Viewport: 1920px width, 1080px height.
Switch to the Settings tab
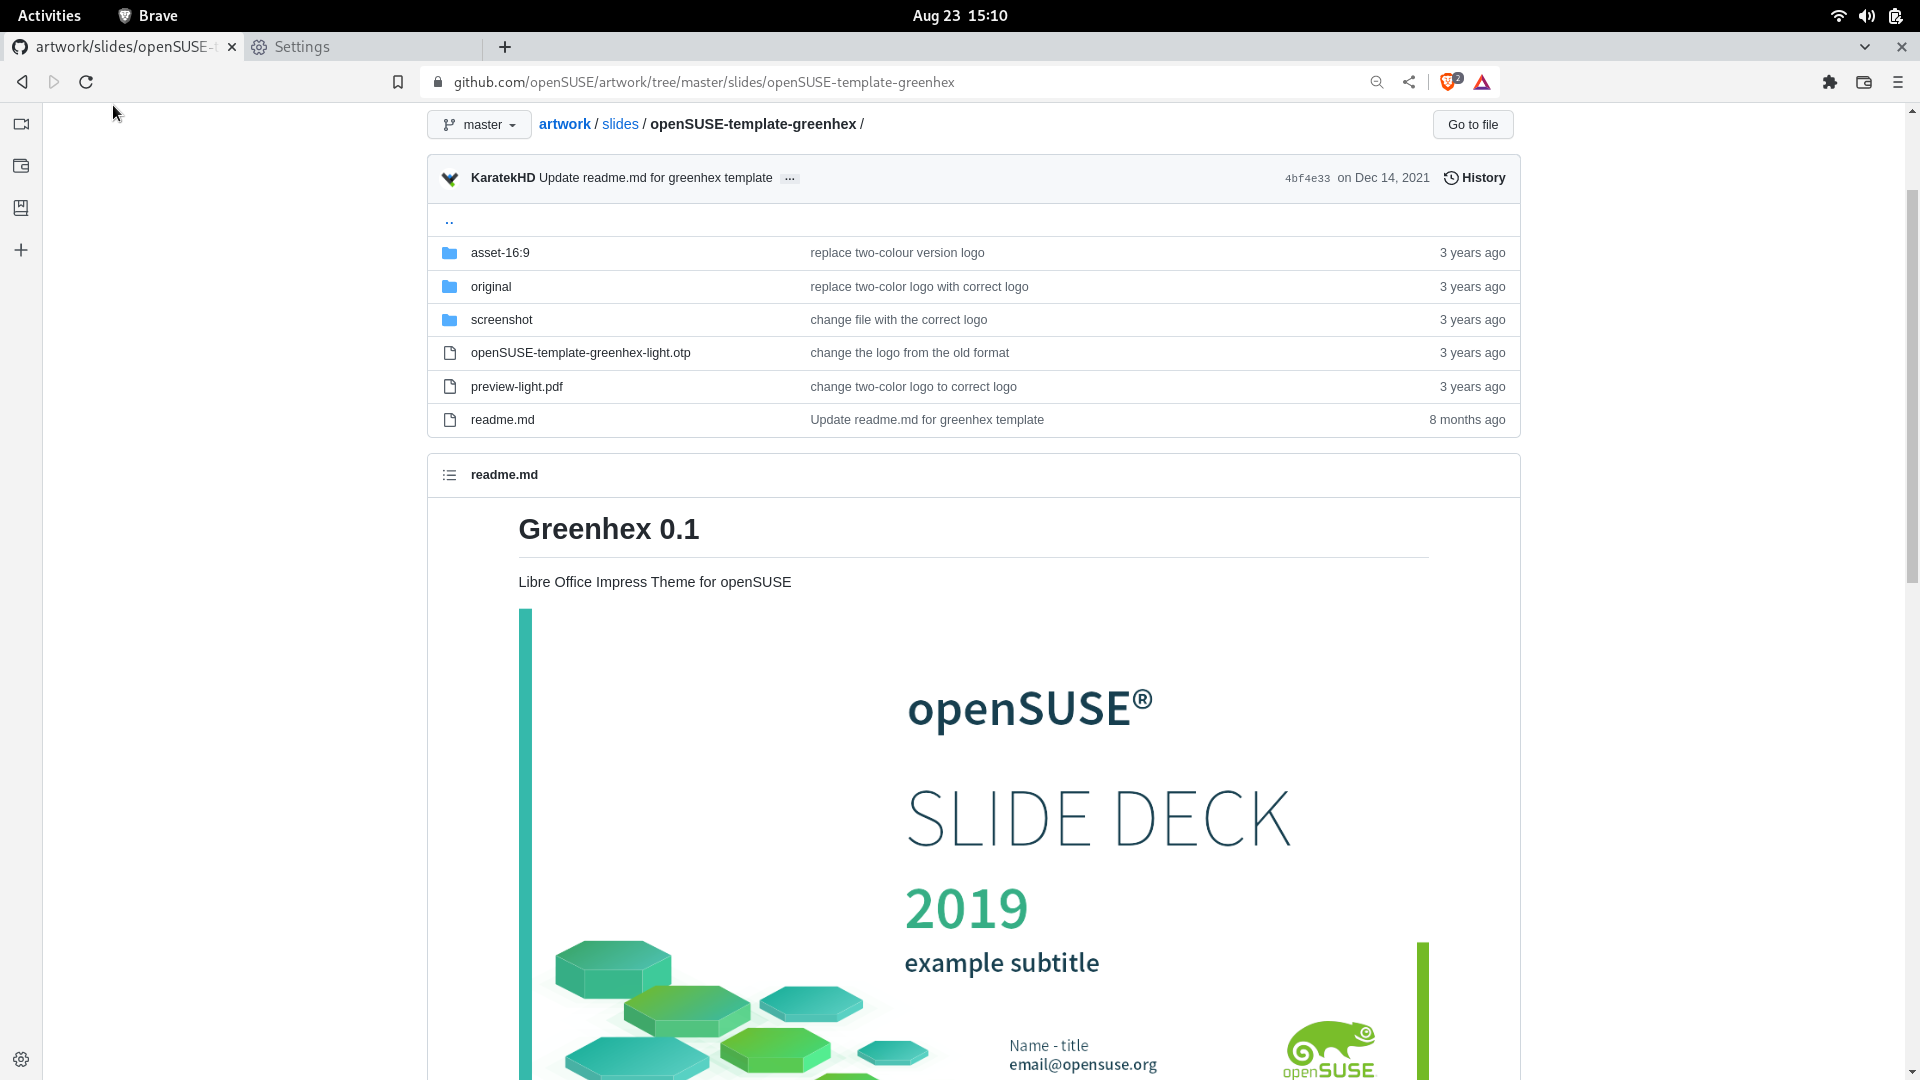tap(302, 47)
